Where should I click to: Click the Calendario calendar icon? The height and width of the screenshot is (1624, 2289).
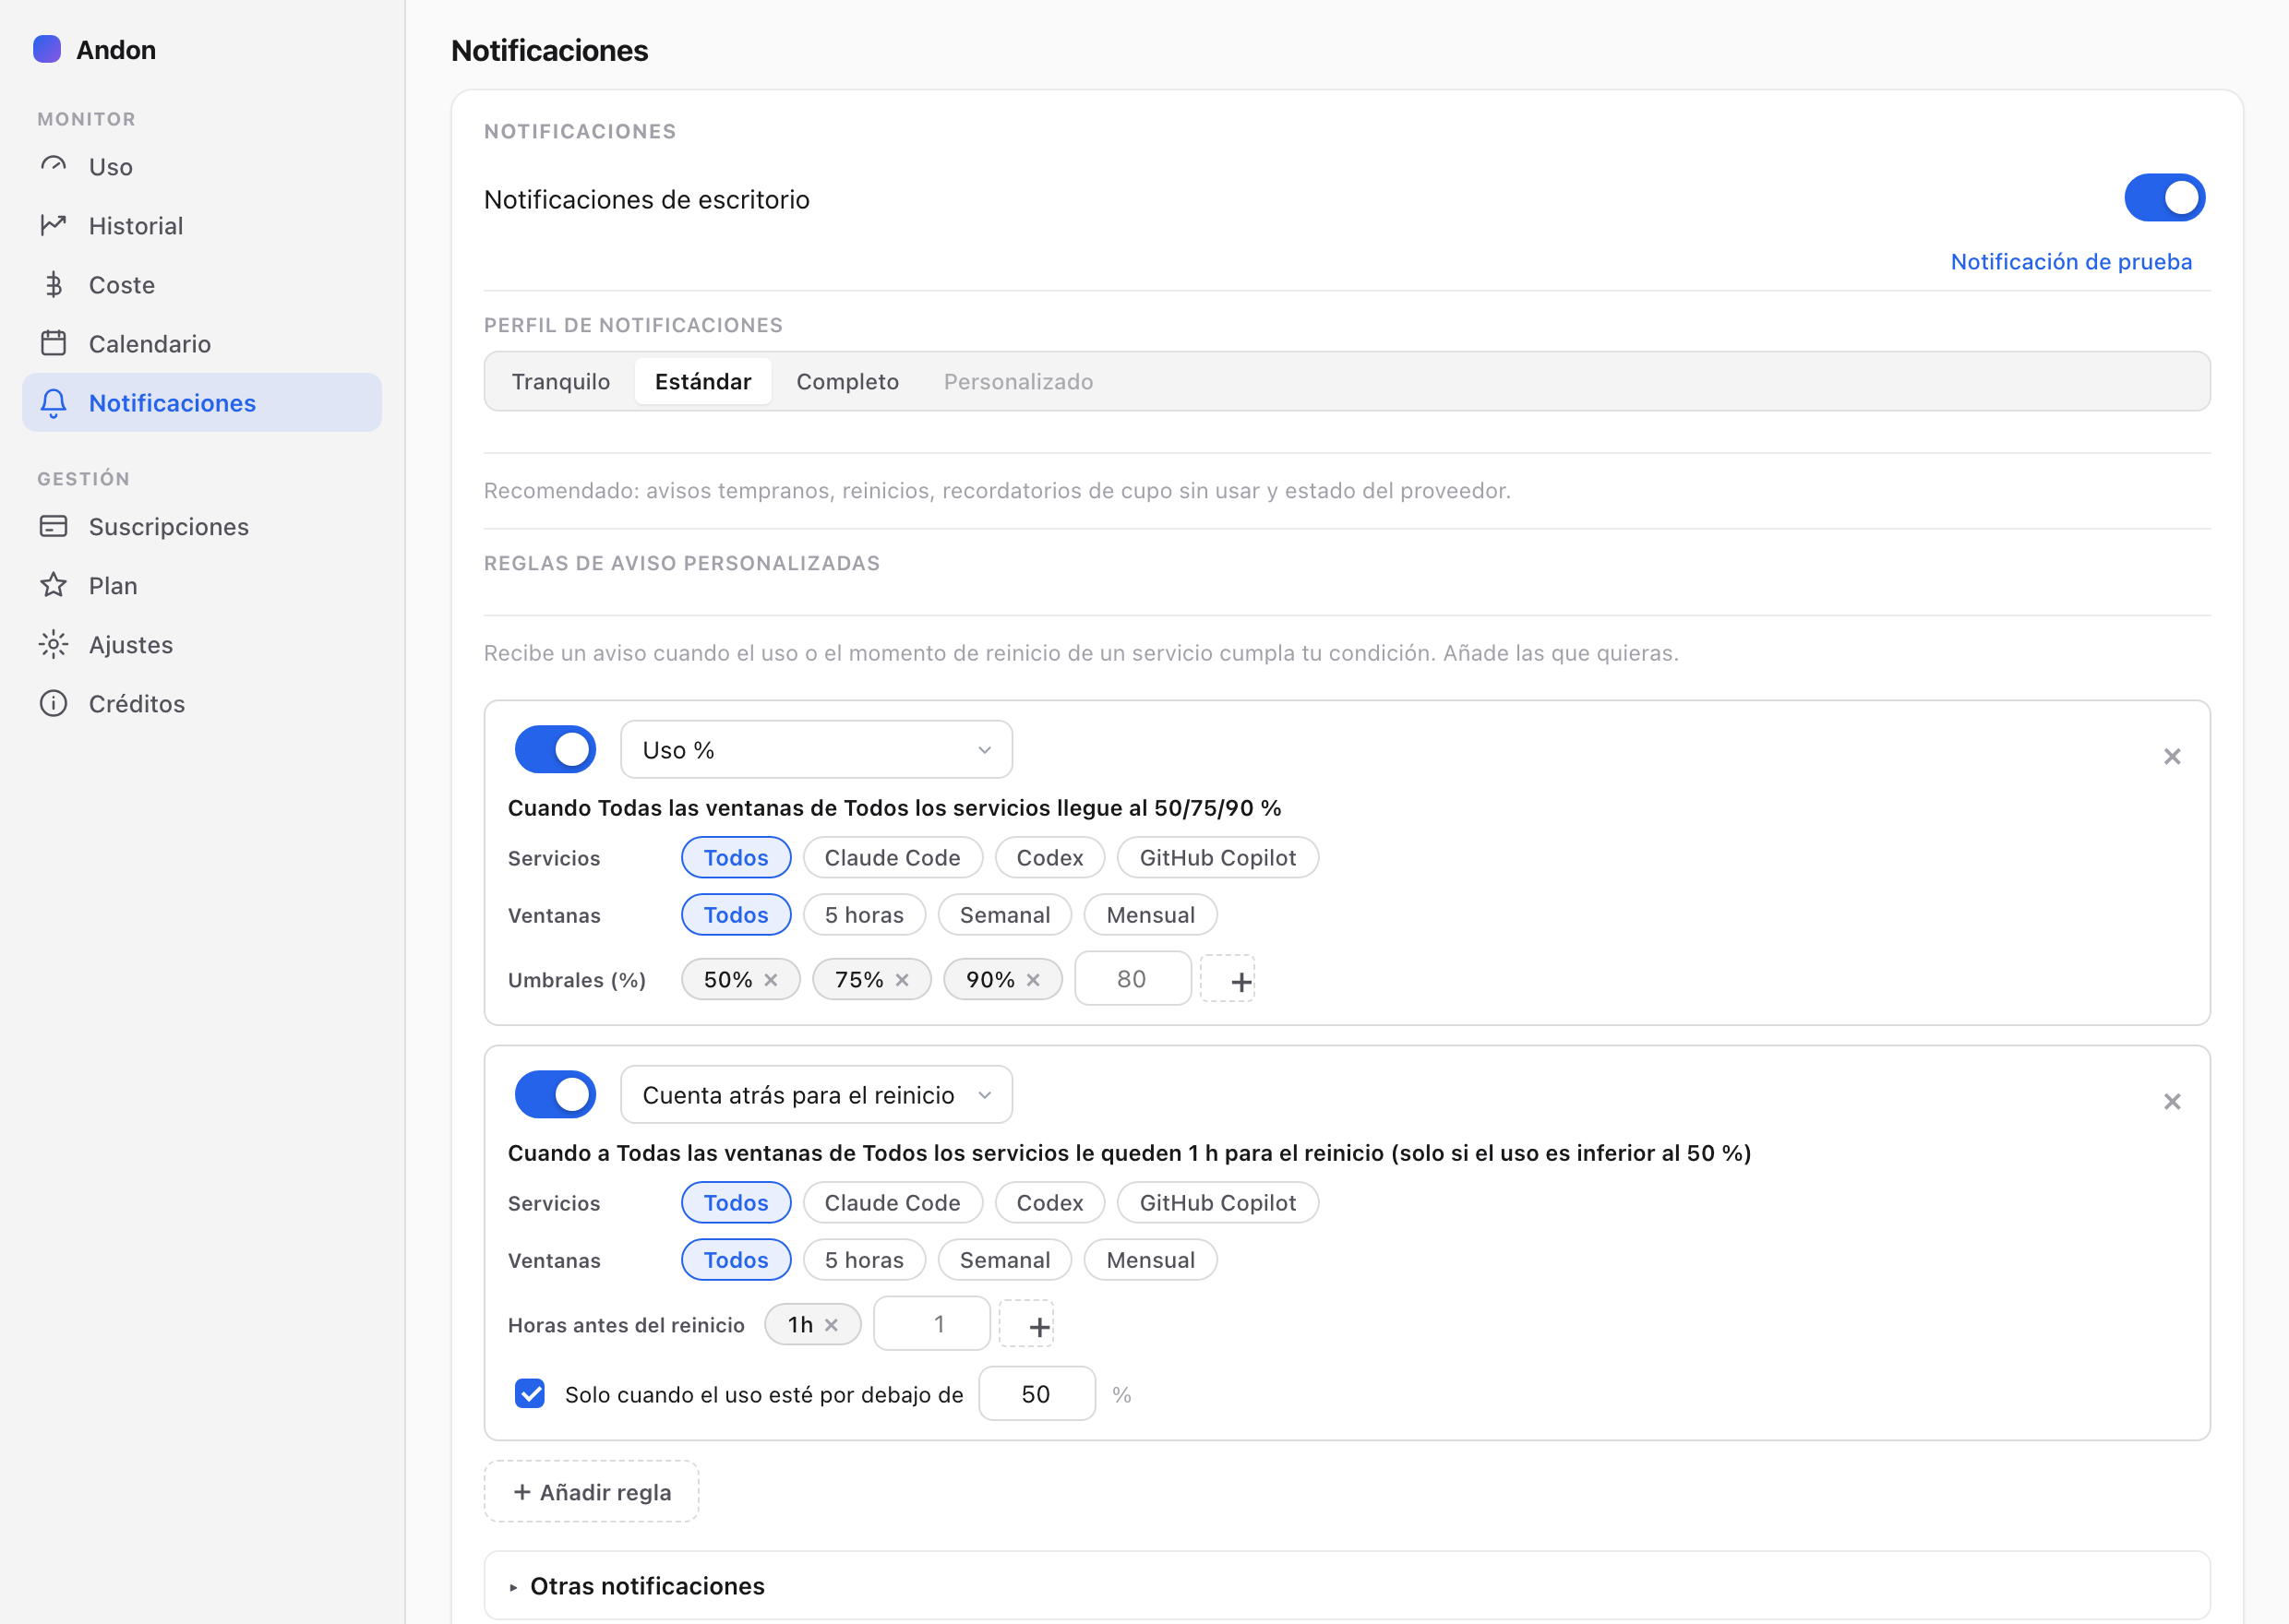click(x=53, y=343)
